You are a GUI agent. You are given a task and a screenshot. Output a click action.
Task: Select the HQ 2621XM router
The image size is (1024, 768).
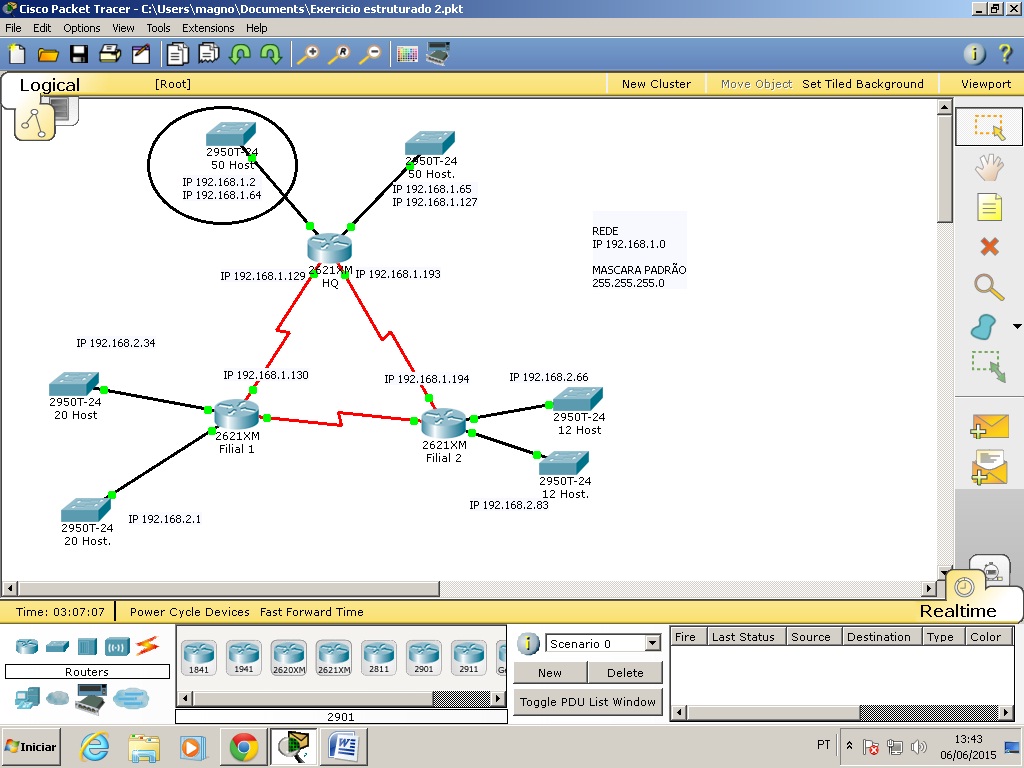330,248
